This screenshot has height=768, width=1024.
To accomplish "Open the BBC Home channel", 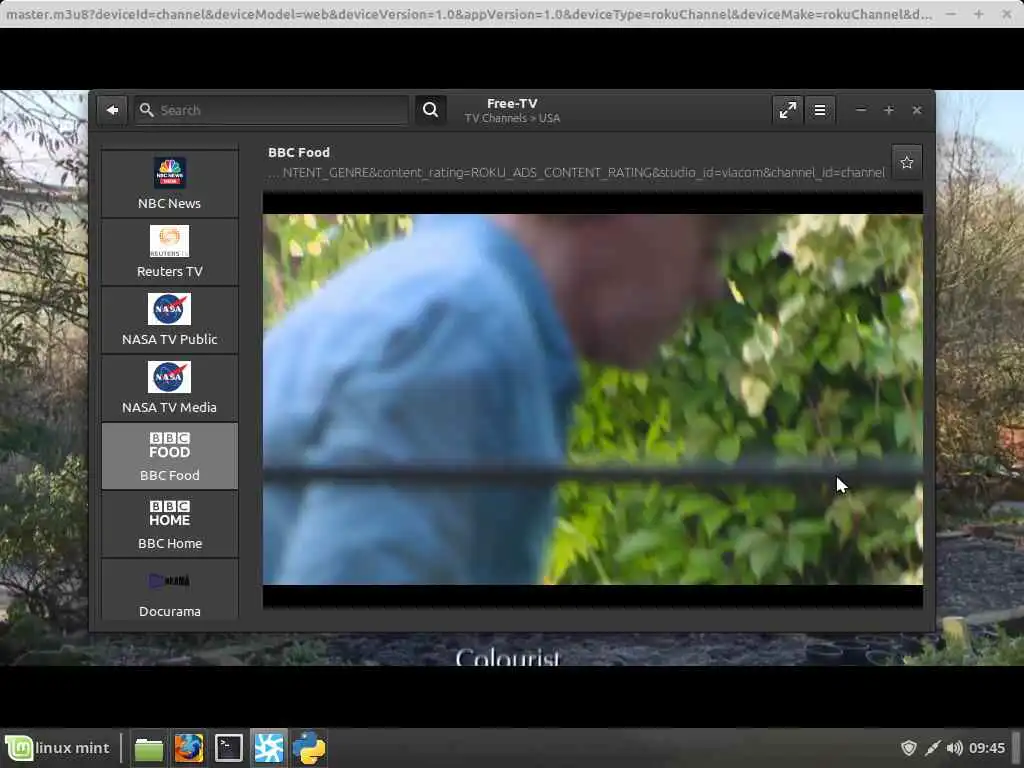I will pos(170,524).
